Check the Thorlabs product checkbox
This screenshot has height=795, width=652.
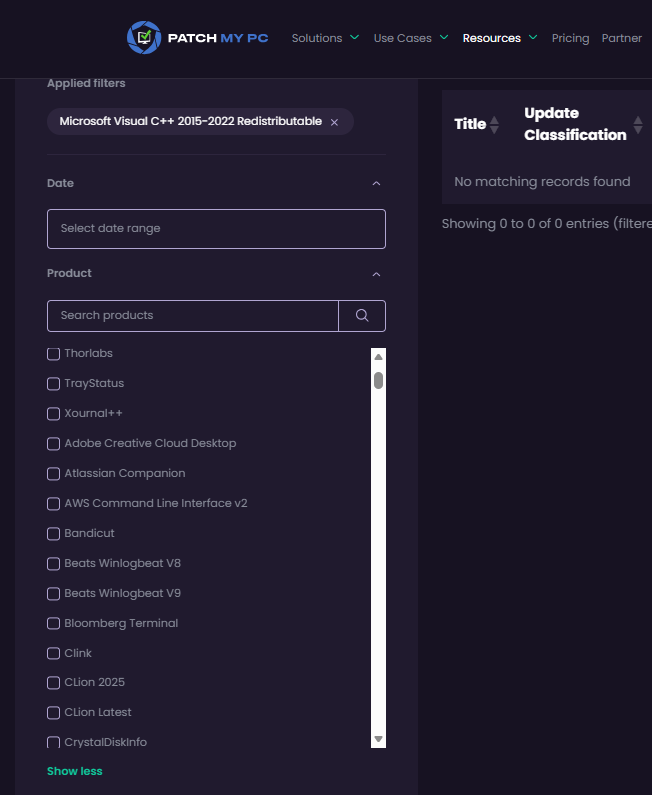[x=54, y=354]
